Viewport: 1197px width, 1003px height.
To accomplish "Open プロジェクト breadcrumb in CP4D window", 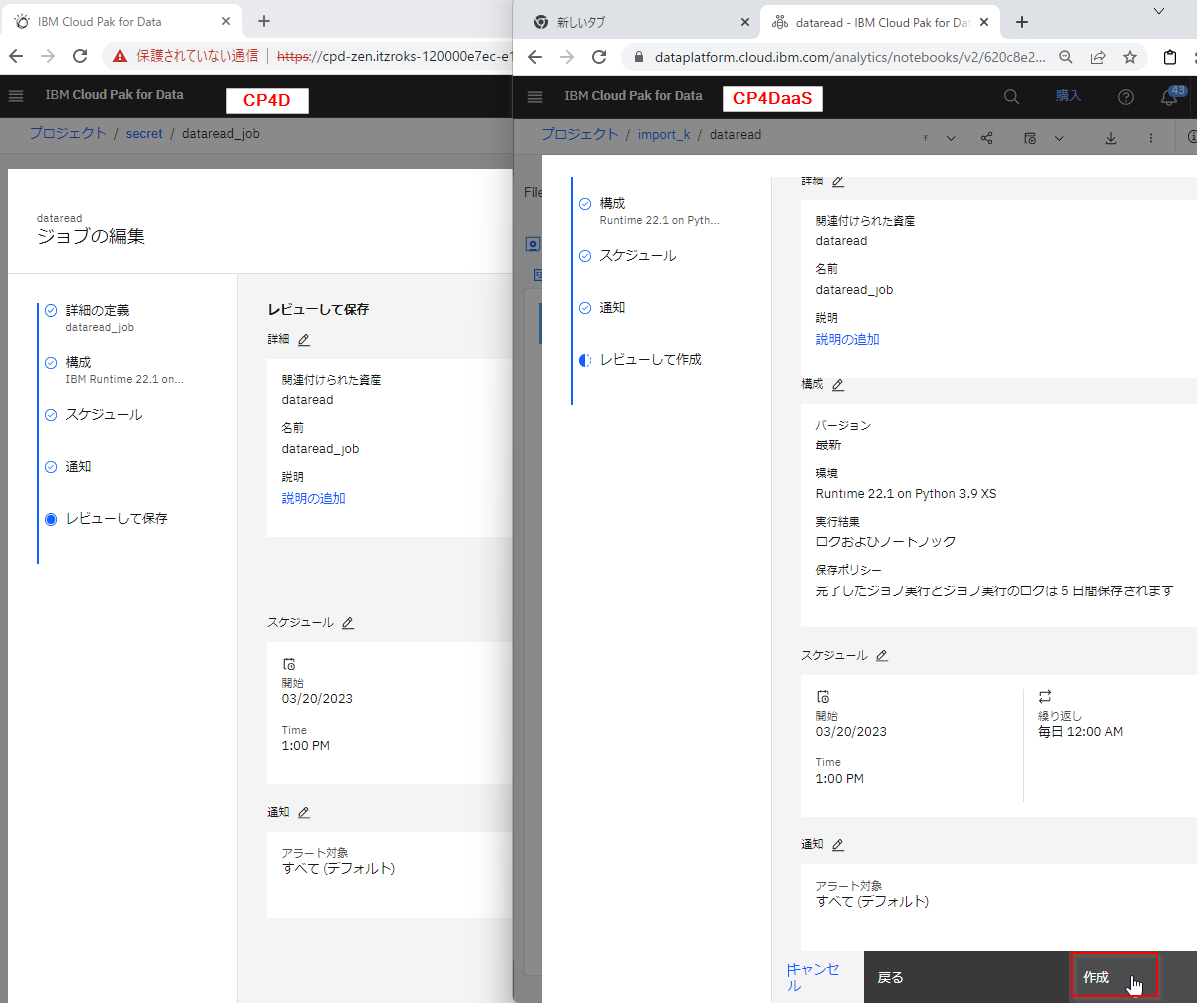I will click(68, 133).
